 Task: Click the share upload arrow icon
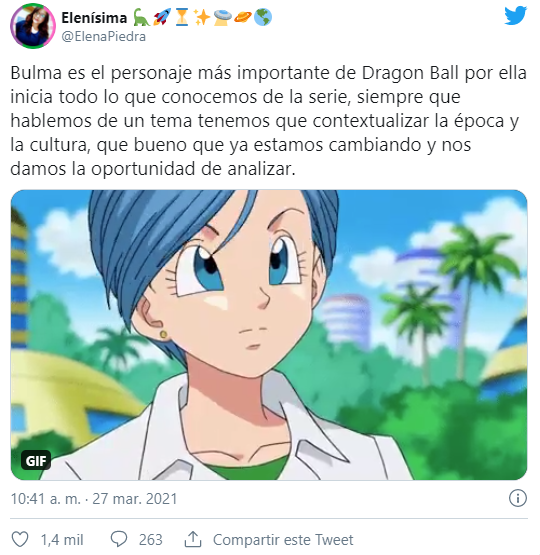coord(193,539)
